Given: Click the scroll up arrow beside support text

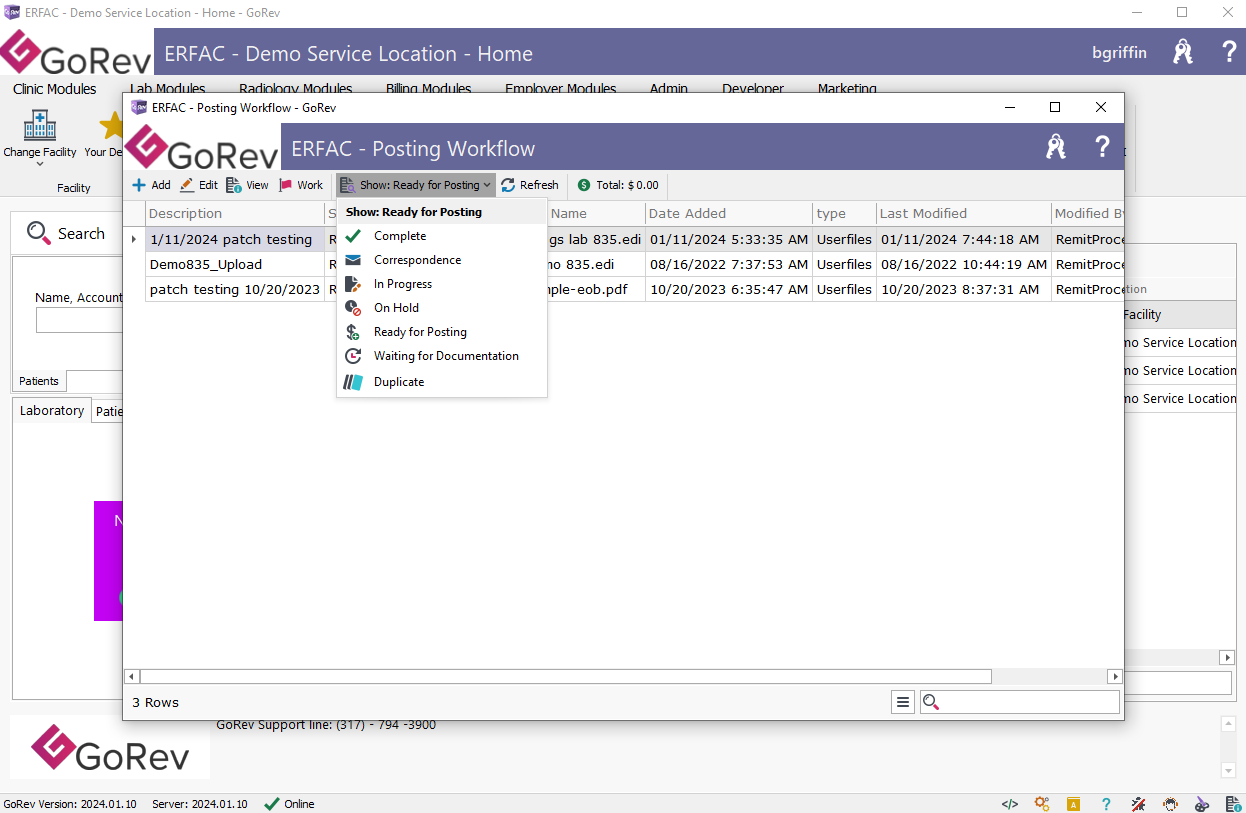Looking at the screenshot, I should tap(1229, 723).
